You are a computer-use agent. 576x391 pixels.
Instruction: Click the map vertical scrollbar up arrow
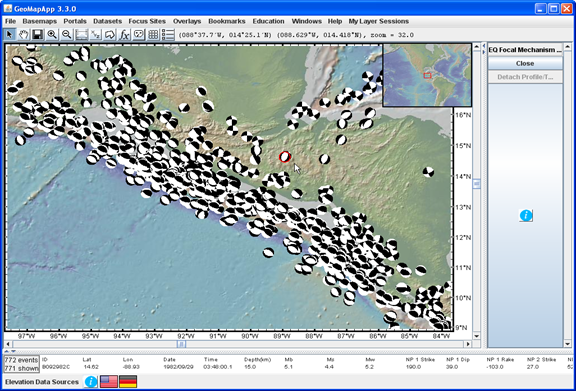(x=476, y=47)
